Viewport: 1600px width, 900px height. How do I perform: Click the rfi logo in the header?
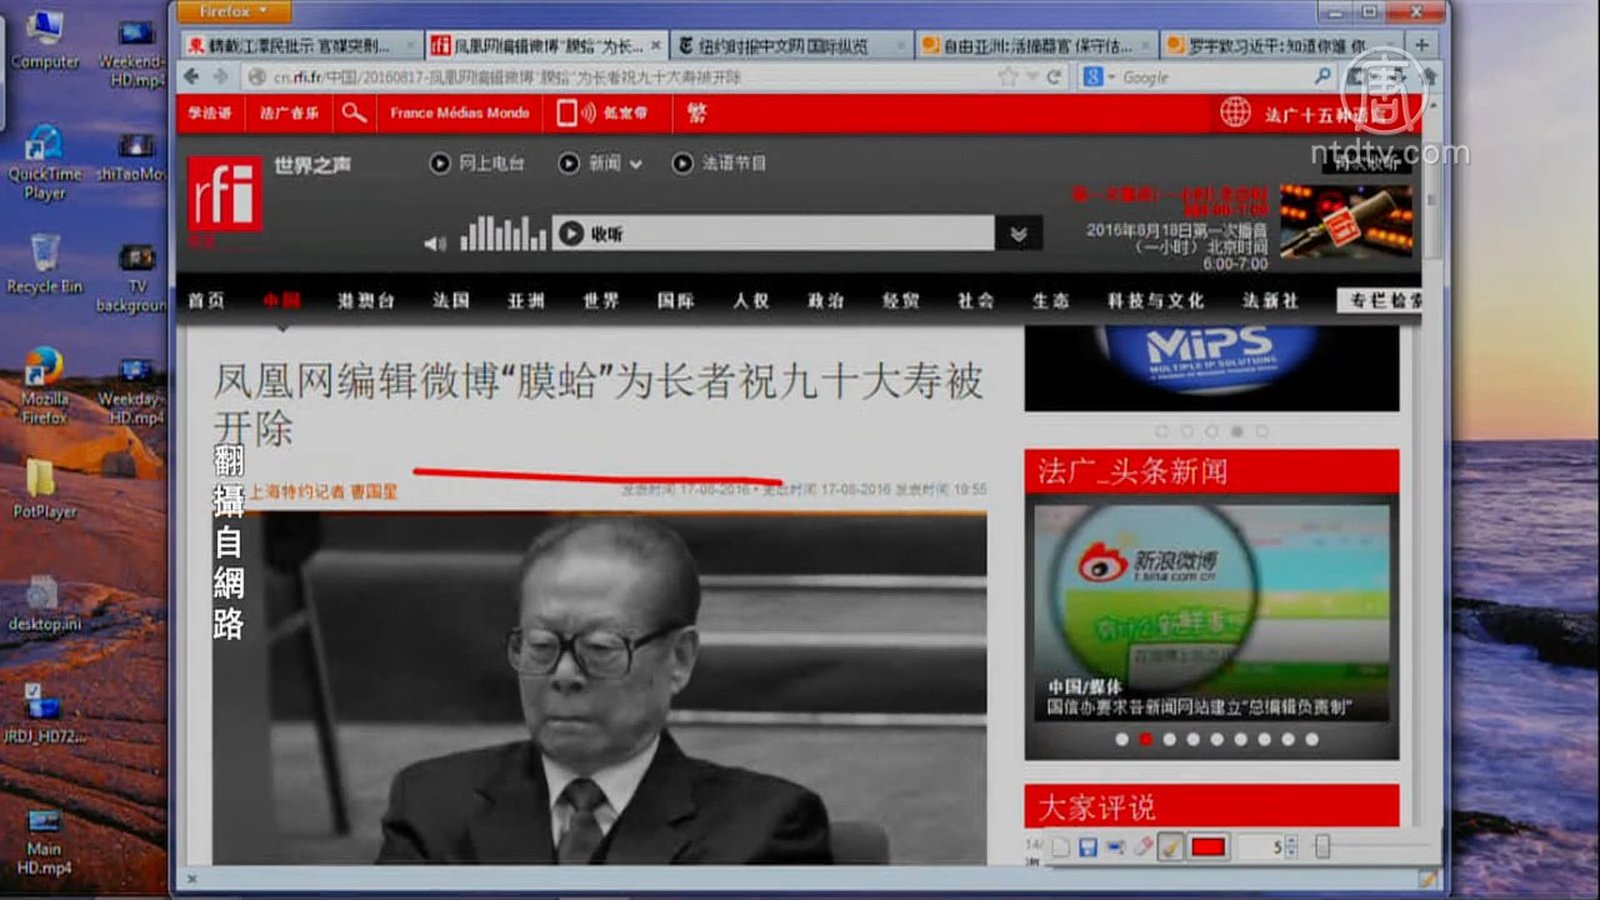pyautogui.click(x=225, y=194)
